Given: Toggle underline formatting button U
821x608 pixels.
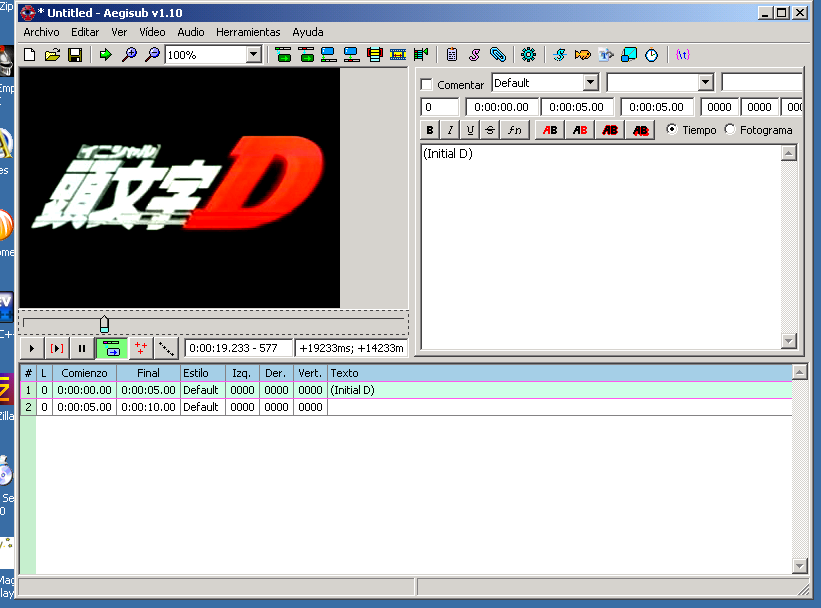Looking at the screenshot, I should coord(470,130).
